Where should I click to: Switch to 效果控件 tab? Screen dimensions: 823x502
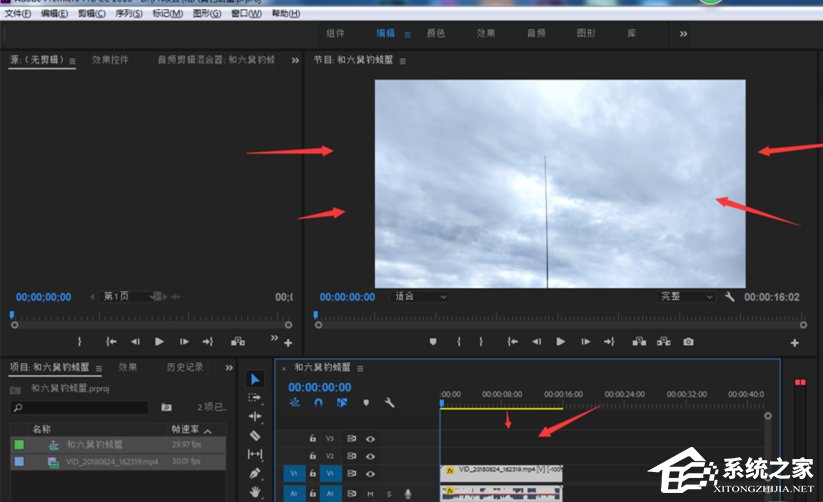click(x=110, y=60)
